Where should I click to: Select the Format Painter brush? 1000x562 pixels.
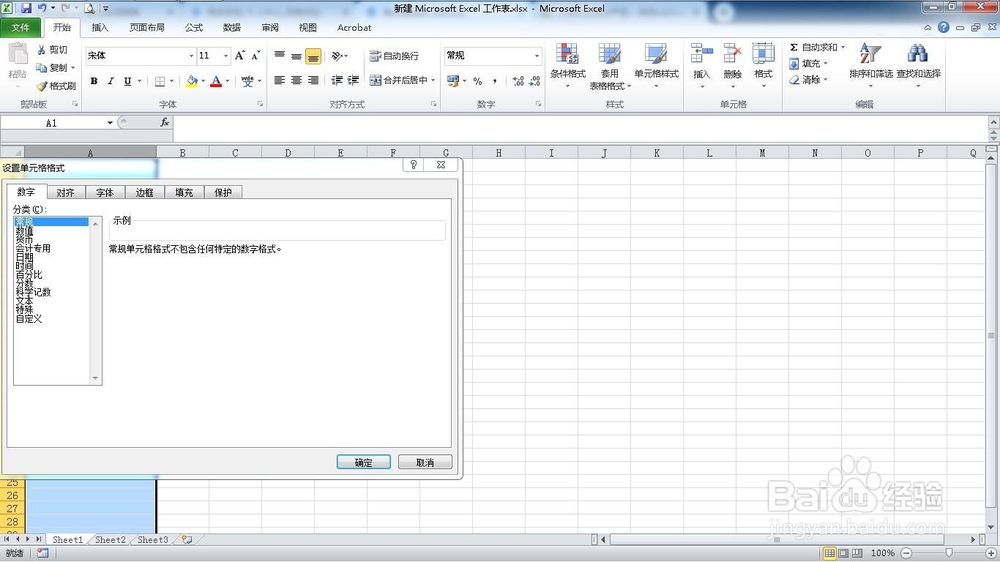click(42, 85)
